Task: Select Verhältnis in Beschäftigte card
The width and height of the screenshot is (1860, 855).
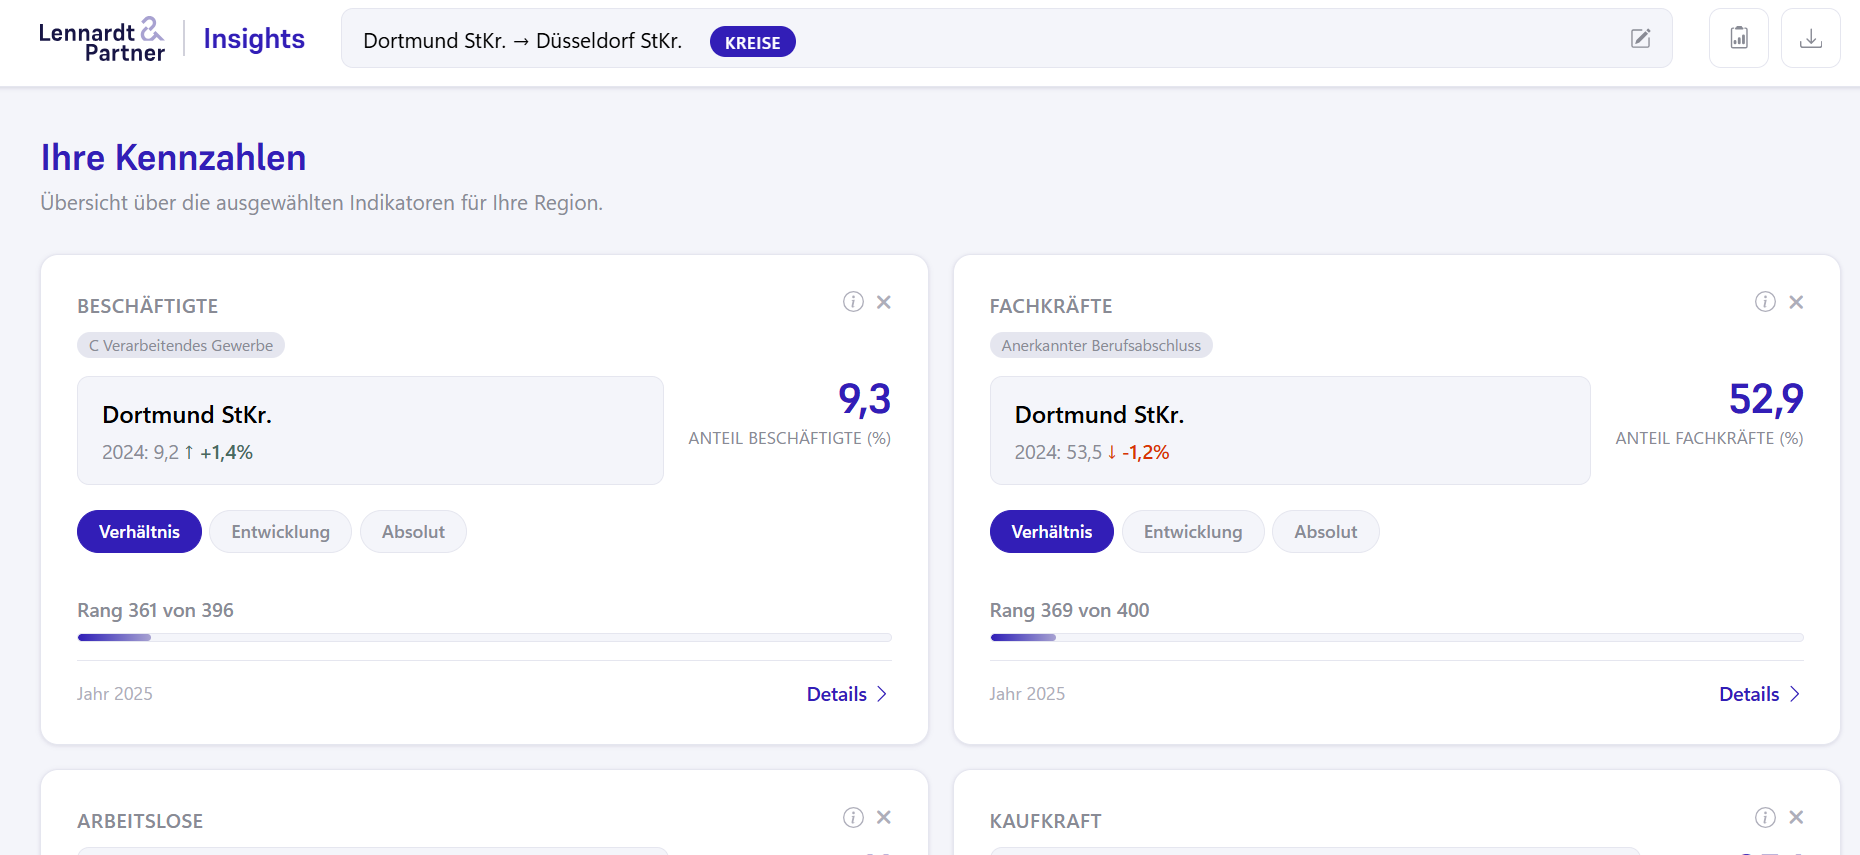Action: (x=139, y=531)
